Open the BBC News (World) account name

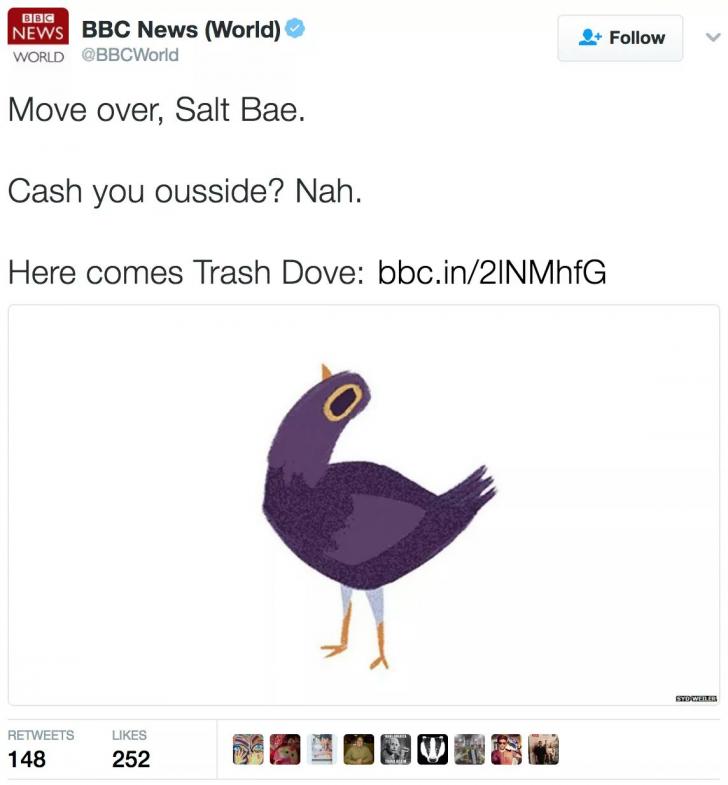coord(181,29)
